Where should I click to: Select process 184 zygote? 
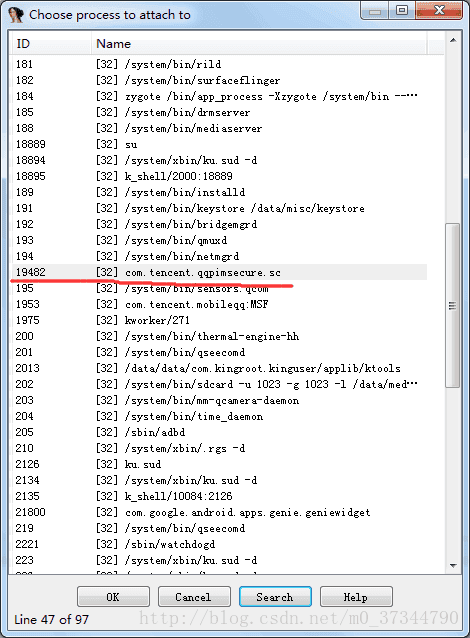[x=219, y=96]
